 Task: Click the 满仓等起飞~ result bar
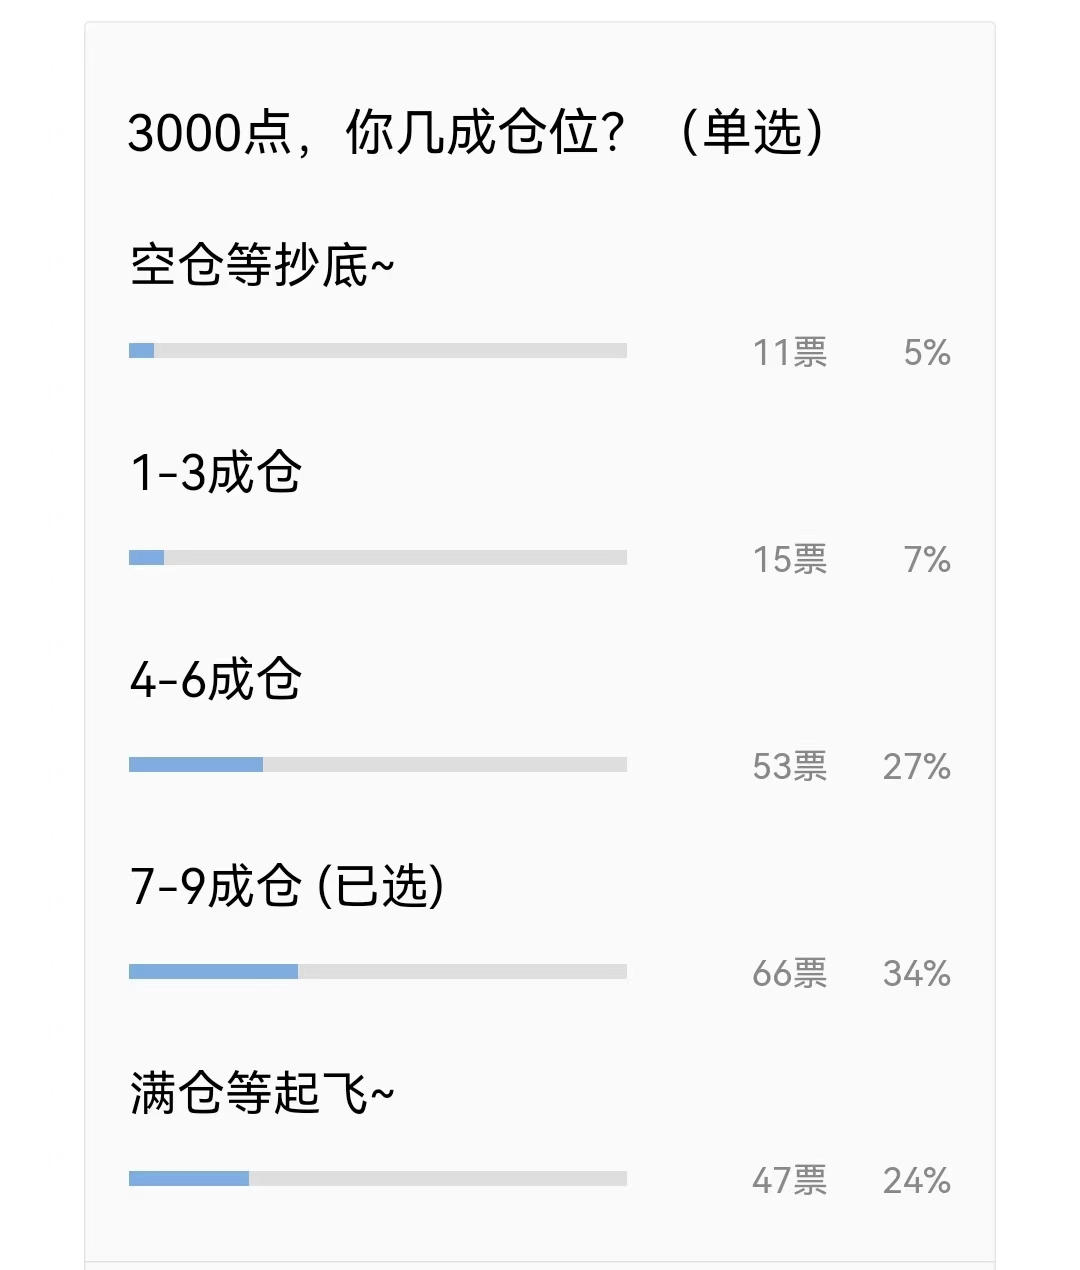tap(378, 1179)
